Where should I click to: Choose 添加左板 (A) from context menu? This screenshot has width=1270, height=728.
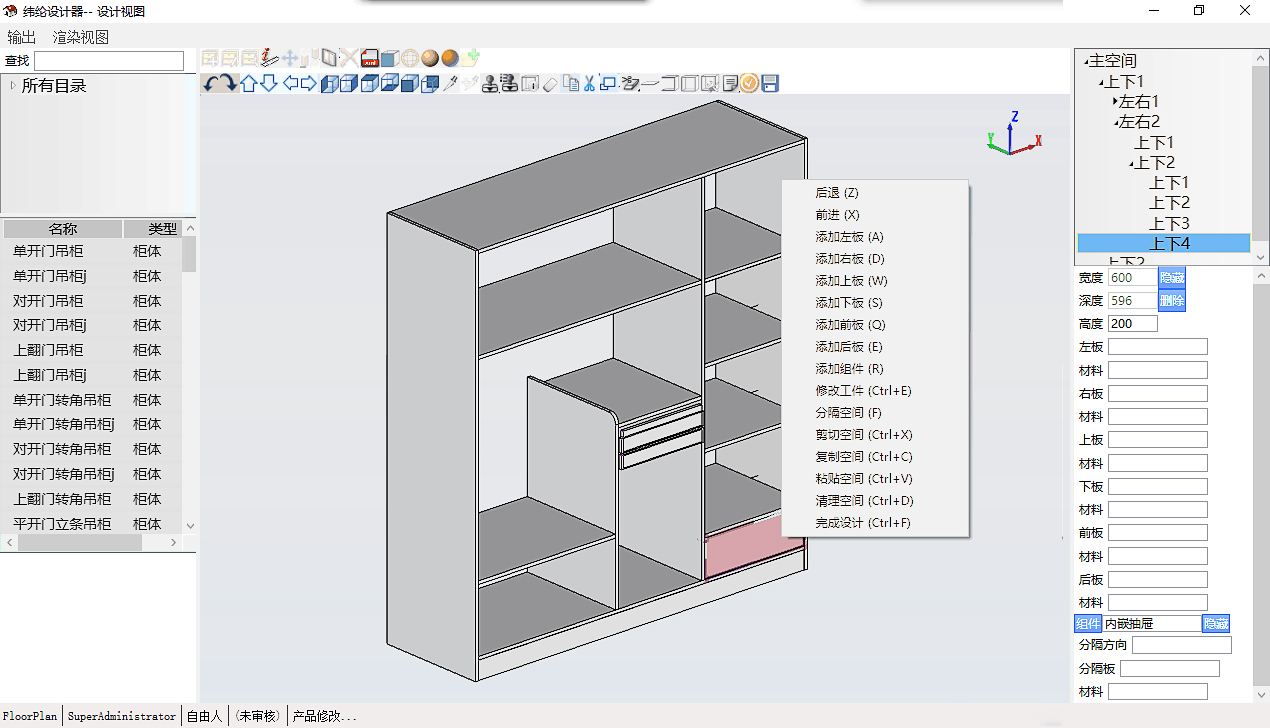click(850, 237)
